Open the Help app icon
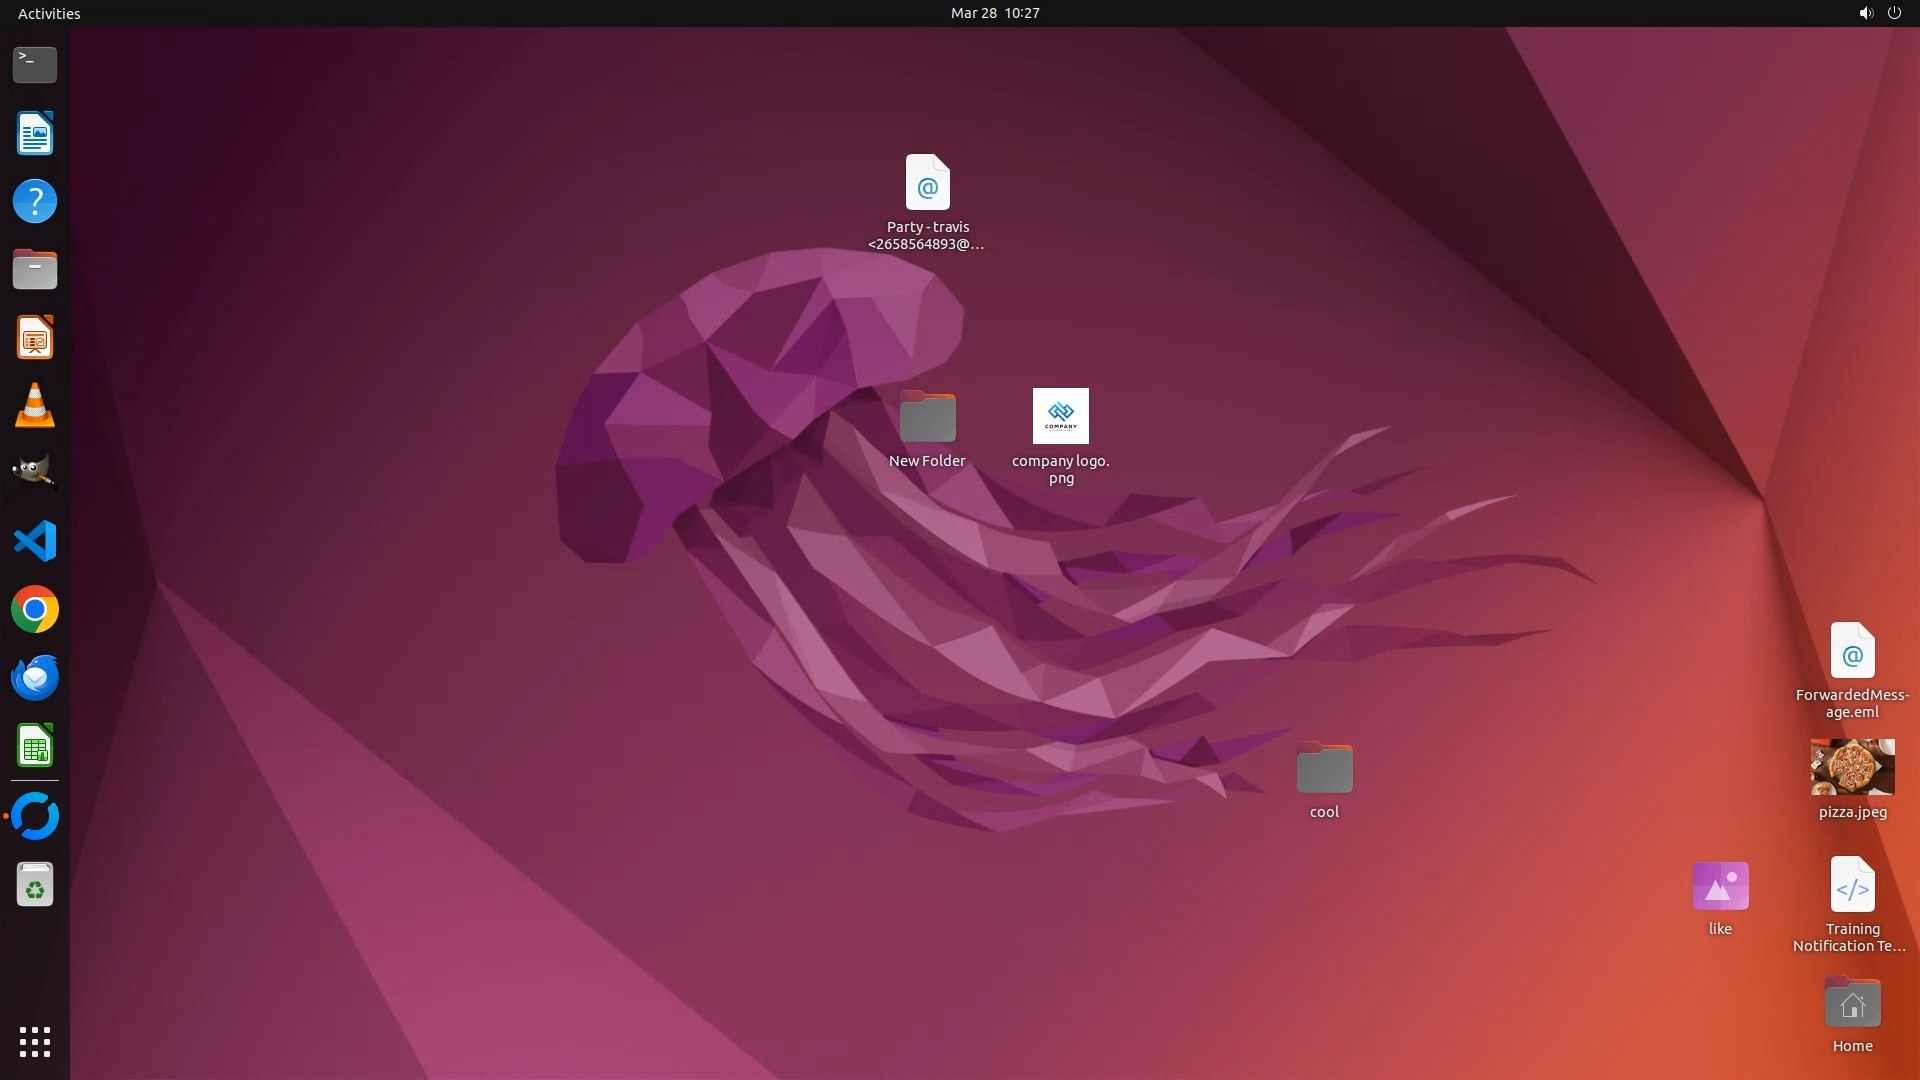The width and height of the screenshot is (1920, 1080). [x=35, y=202]
